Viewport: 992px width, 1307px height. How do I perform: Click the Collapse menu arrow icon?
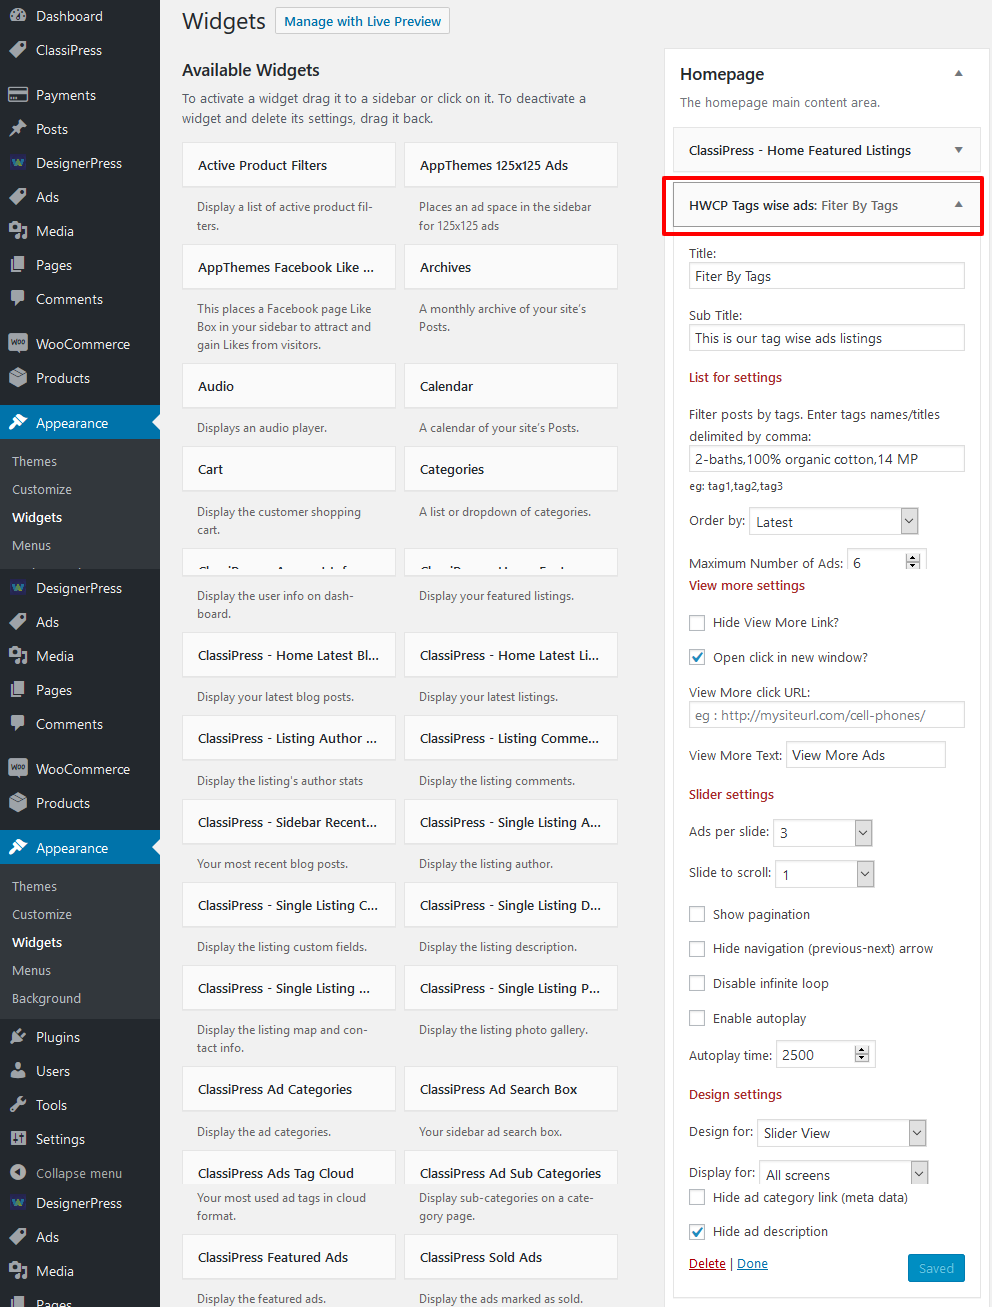(x=18, y=1173)
